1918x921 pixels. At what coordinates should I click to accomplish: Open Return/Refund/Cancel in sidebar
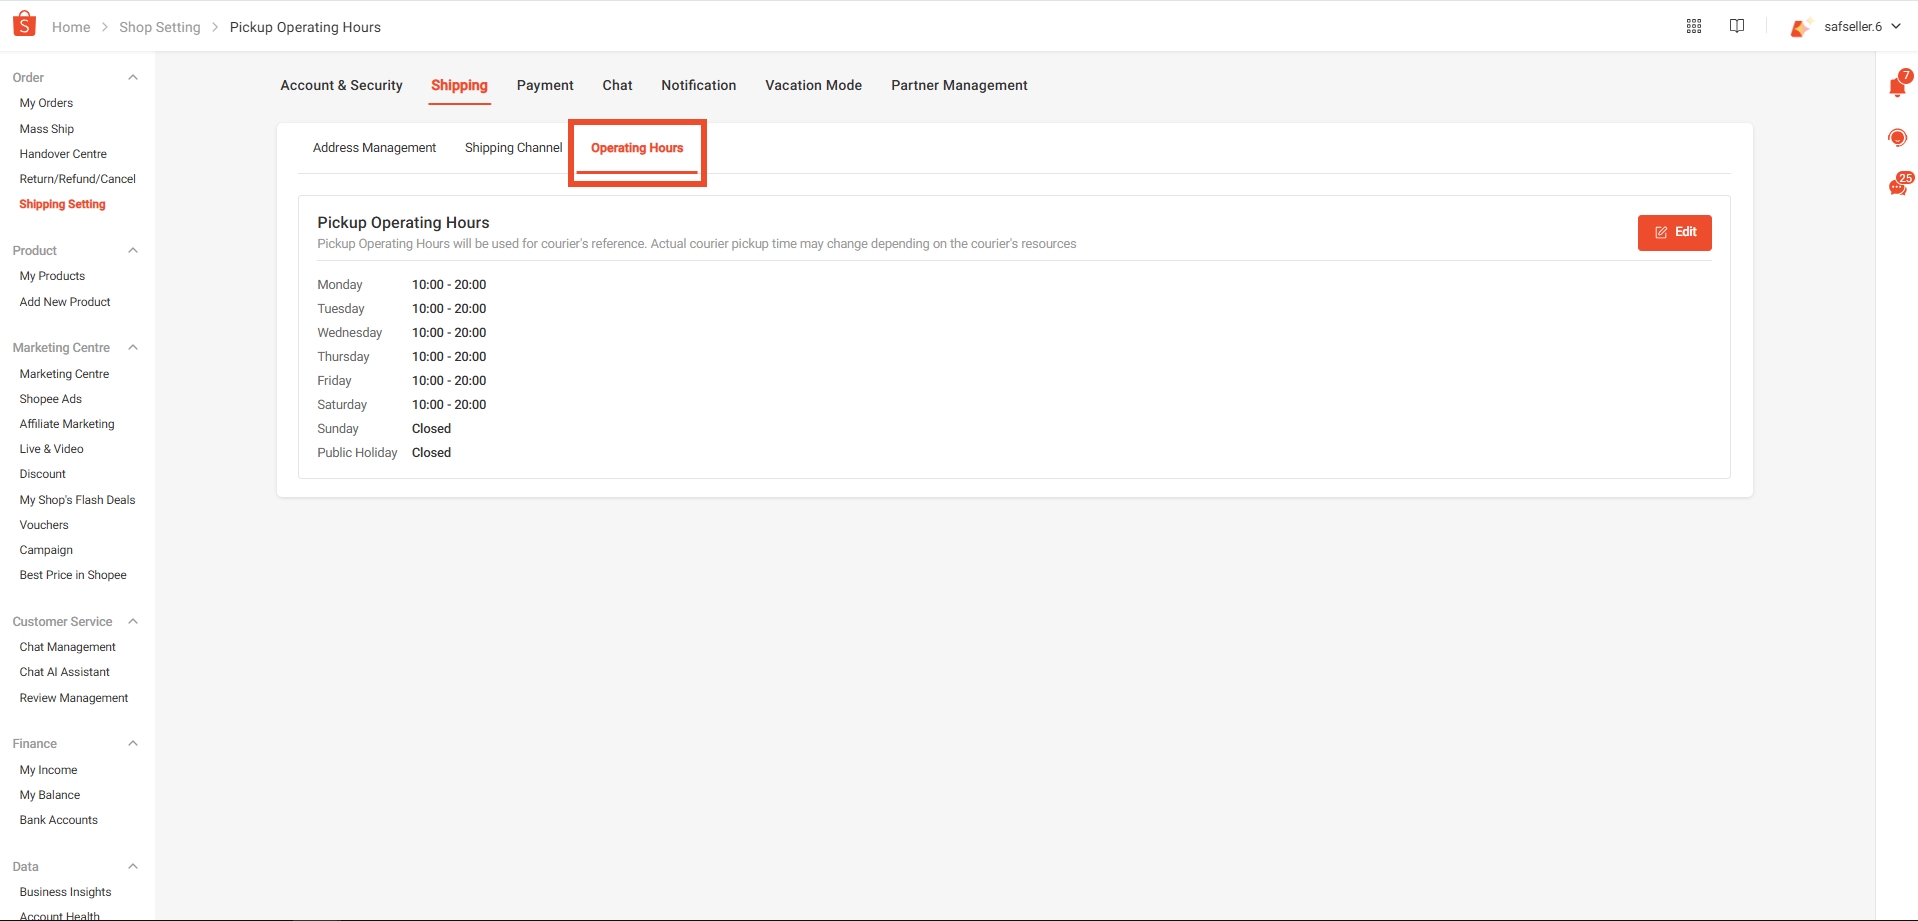click(78, 179)
